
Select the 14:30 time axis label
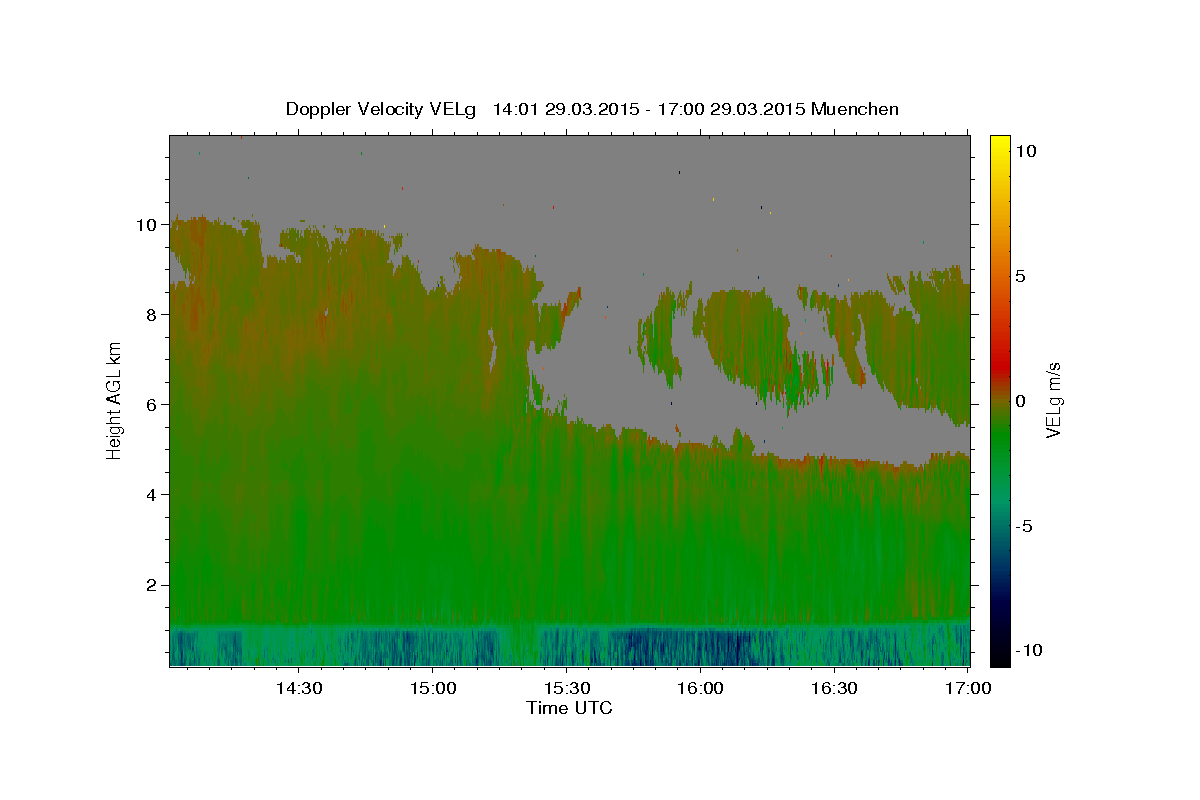click(299, 688)
